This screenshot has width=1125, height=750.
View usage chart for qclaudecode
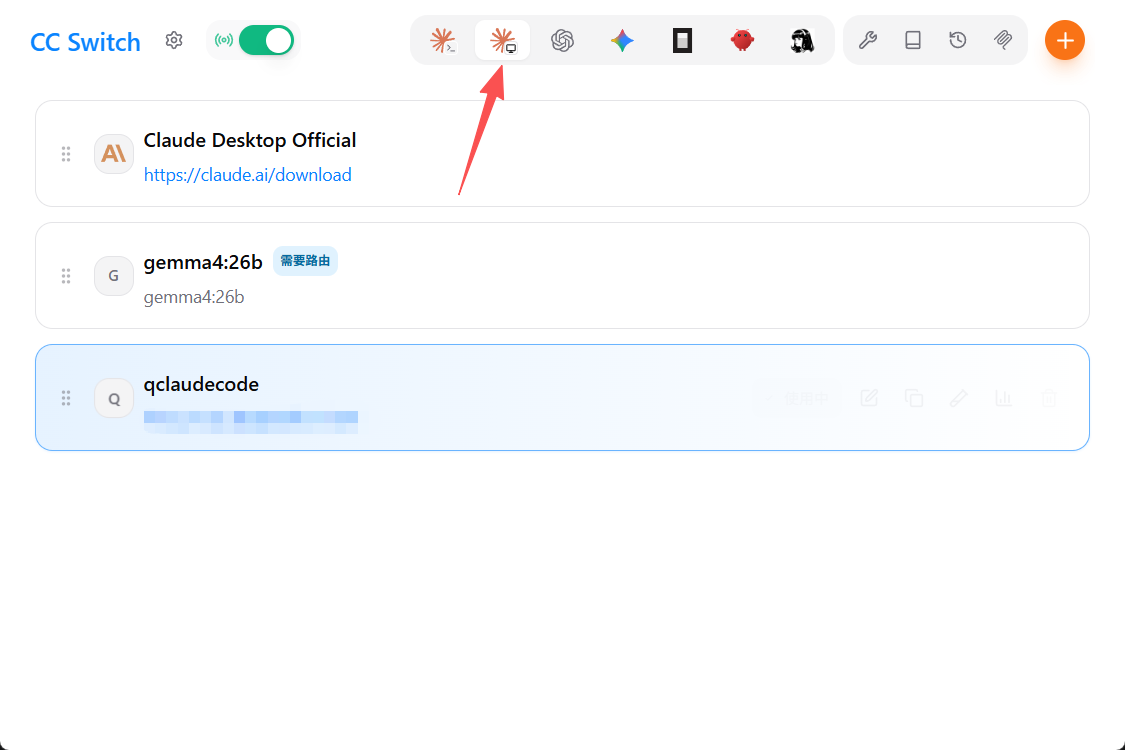[x=1003, y=398]
